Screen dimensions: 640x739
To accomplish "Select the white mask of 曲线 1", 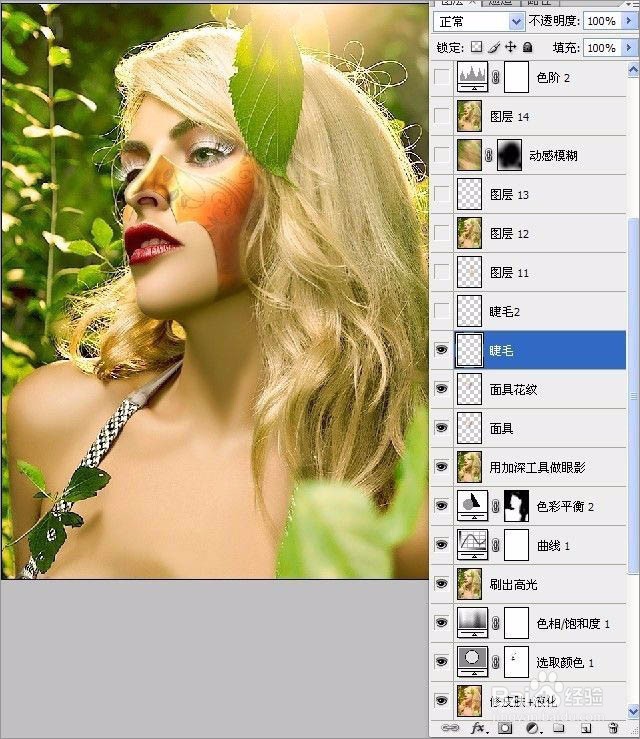I will point(516,545).
